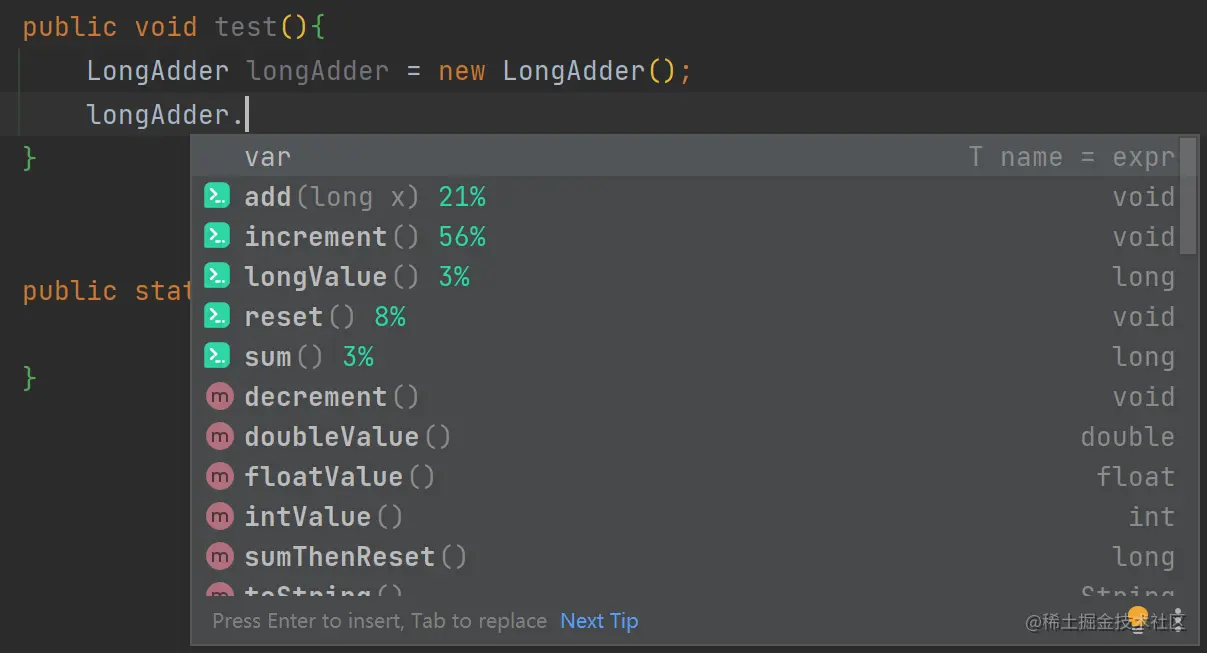Click the method icon beside intValue()
1207x653 pixels.
[218, 516]
